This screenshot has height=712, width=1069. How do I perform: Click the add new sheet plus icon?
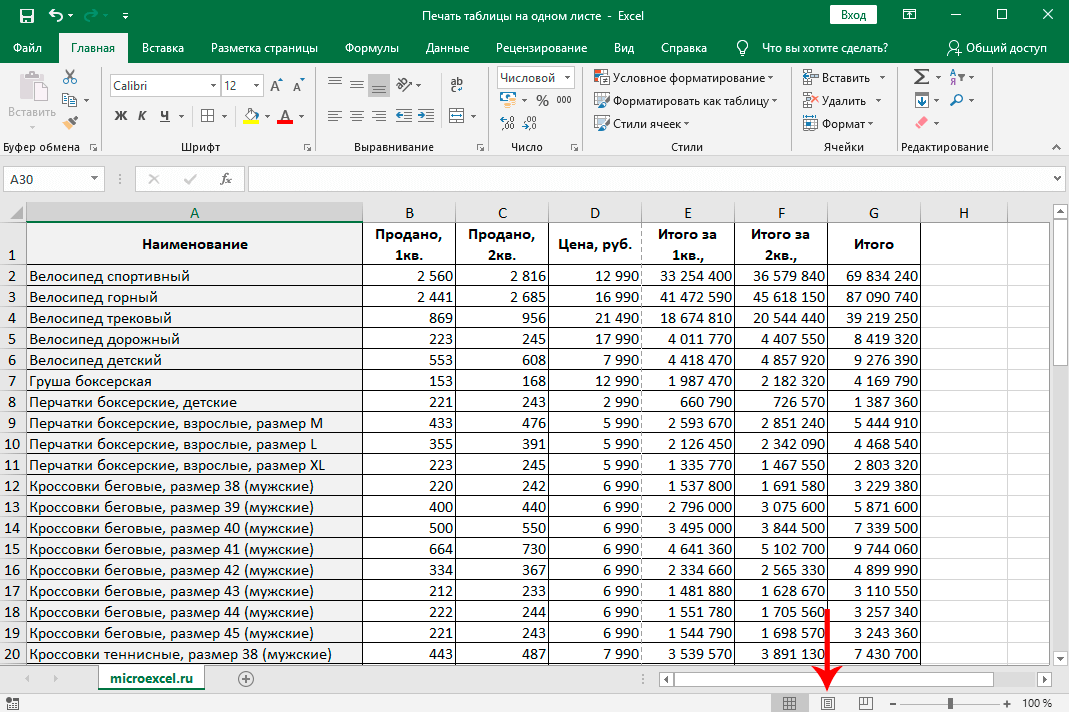click(x=246, y=678)
